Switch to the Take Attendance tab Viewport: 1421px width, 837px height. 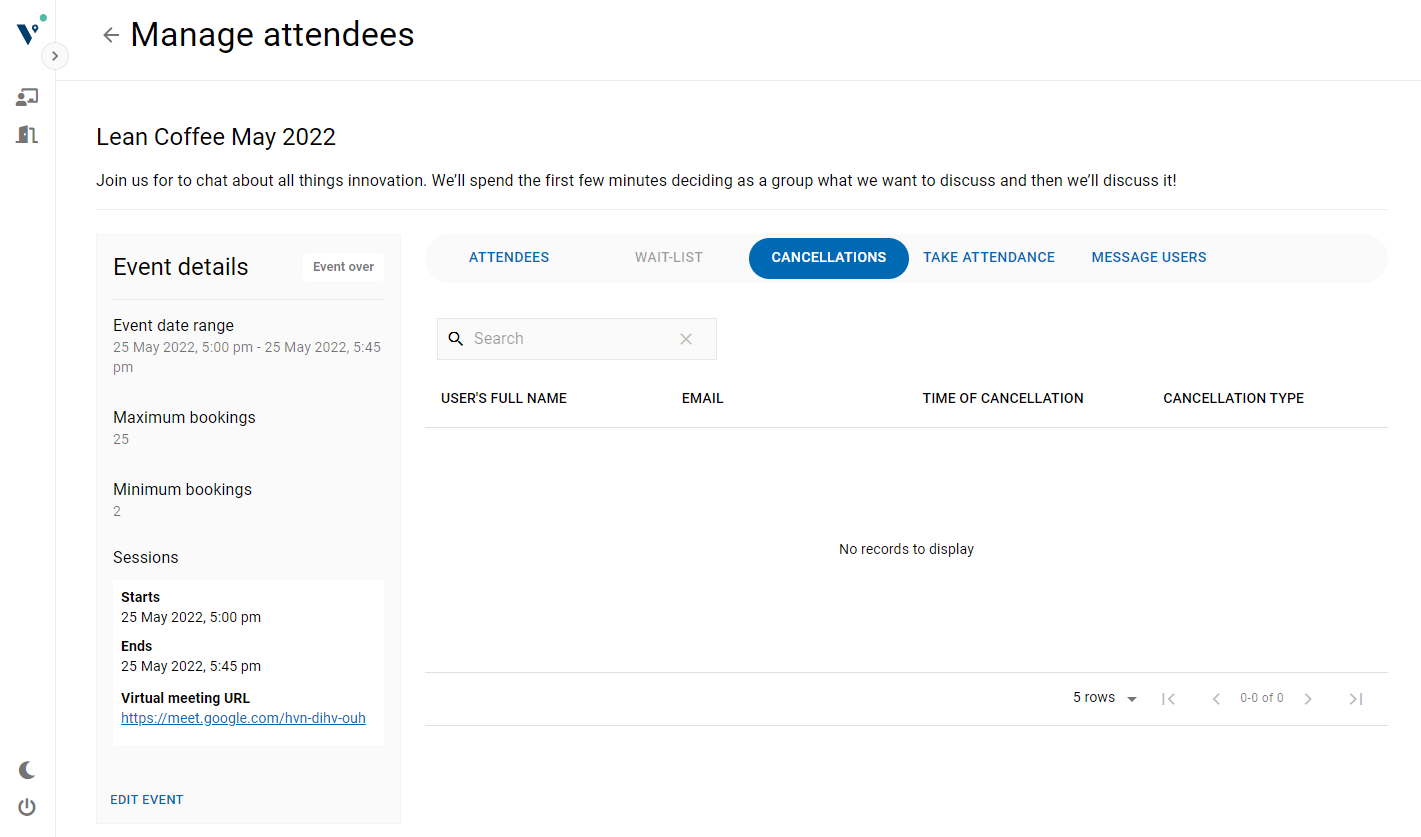[988, 258]
